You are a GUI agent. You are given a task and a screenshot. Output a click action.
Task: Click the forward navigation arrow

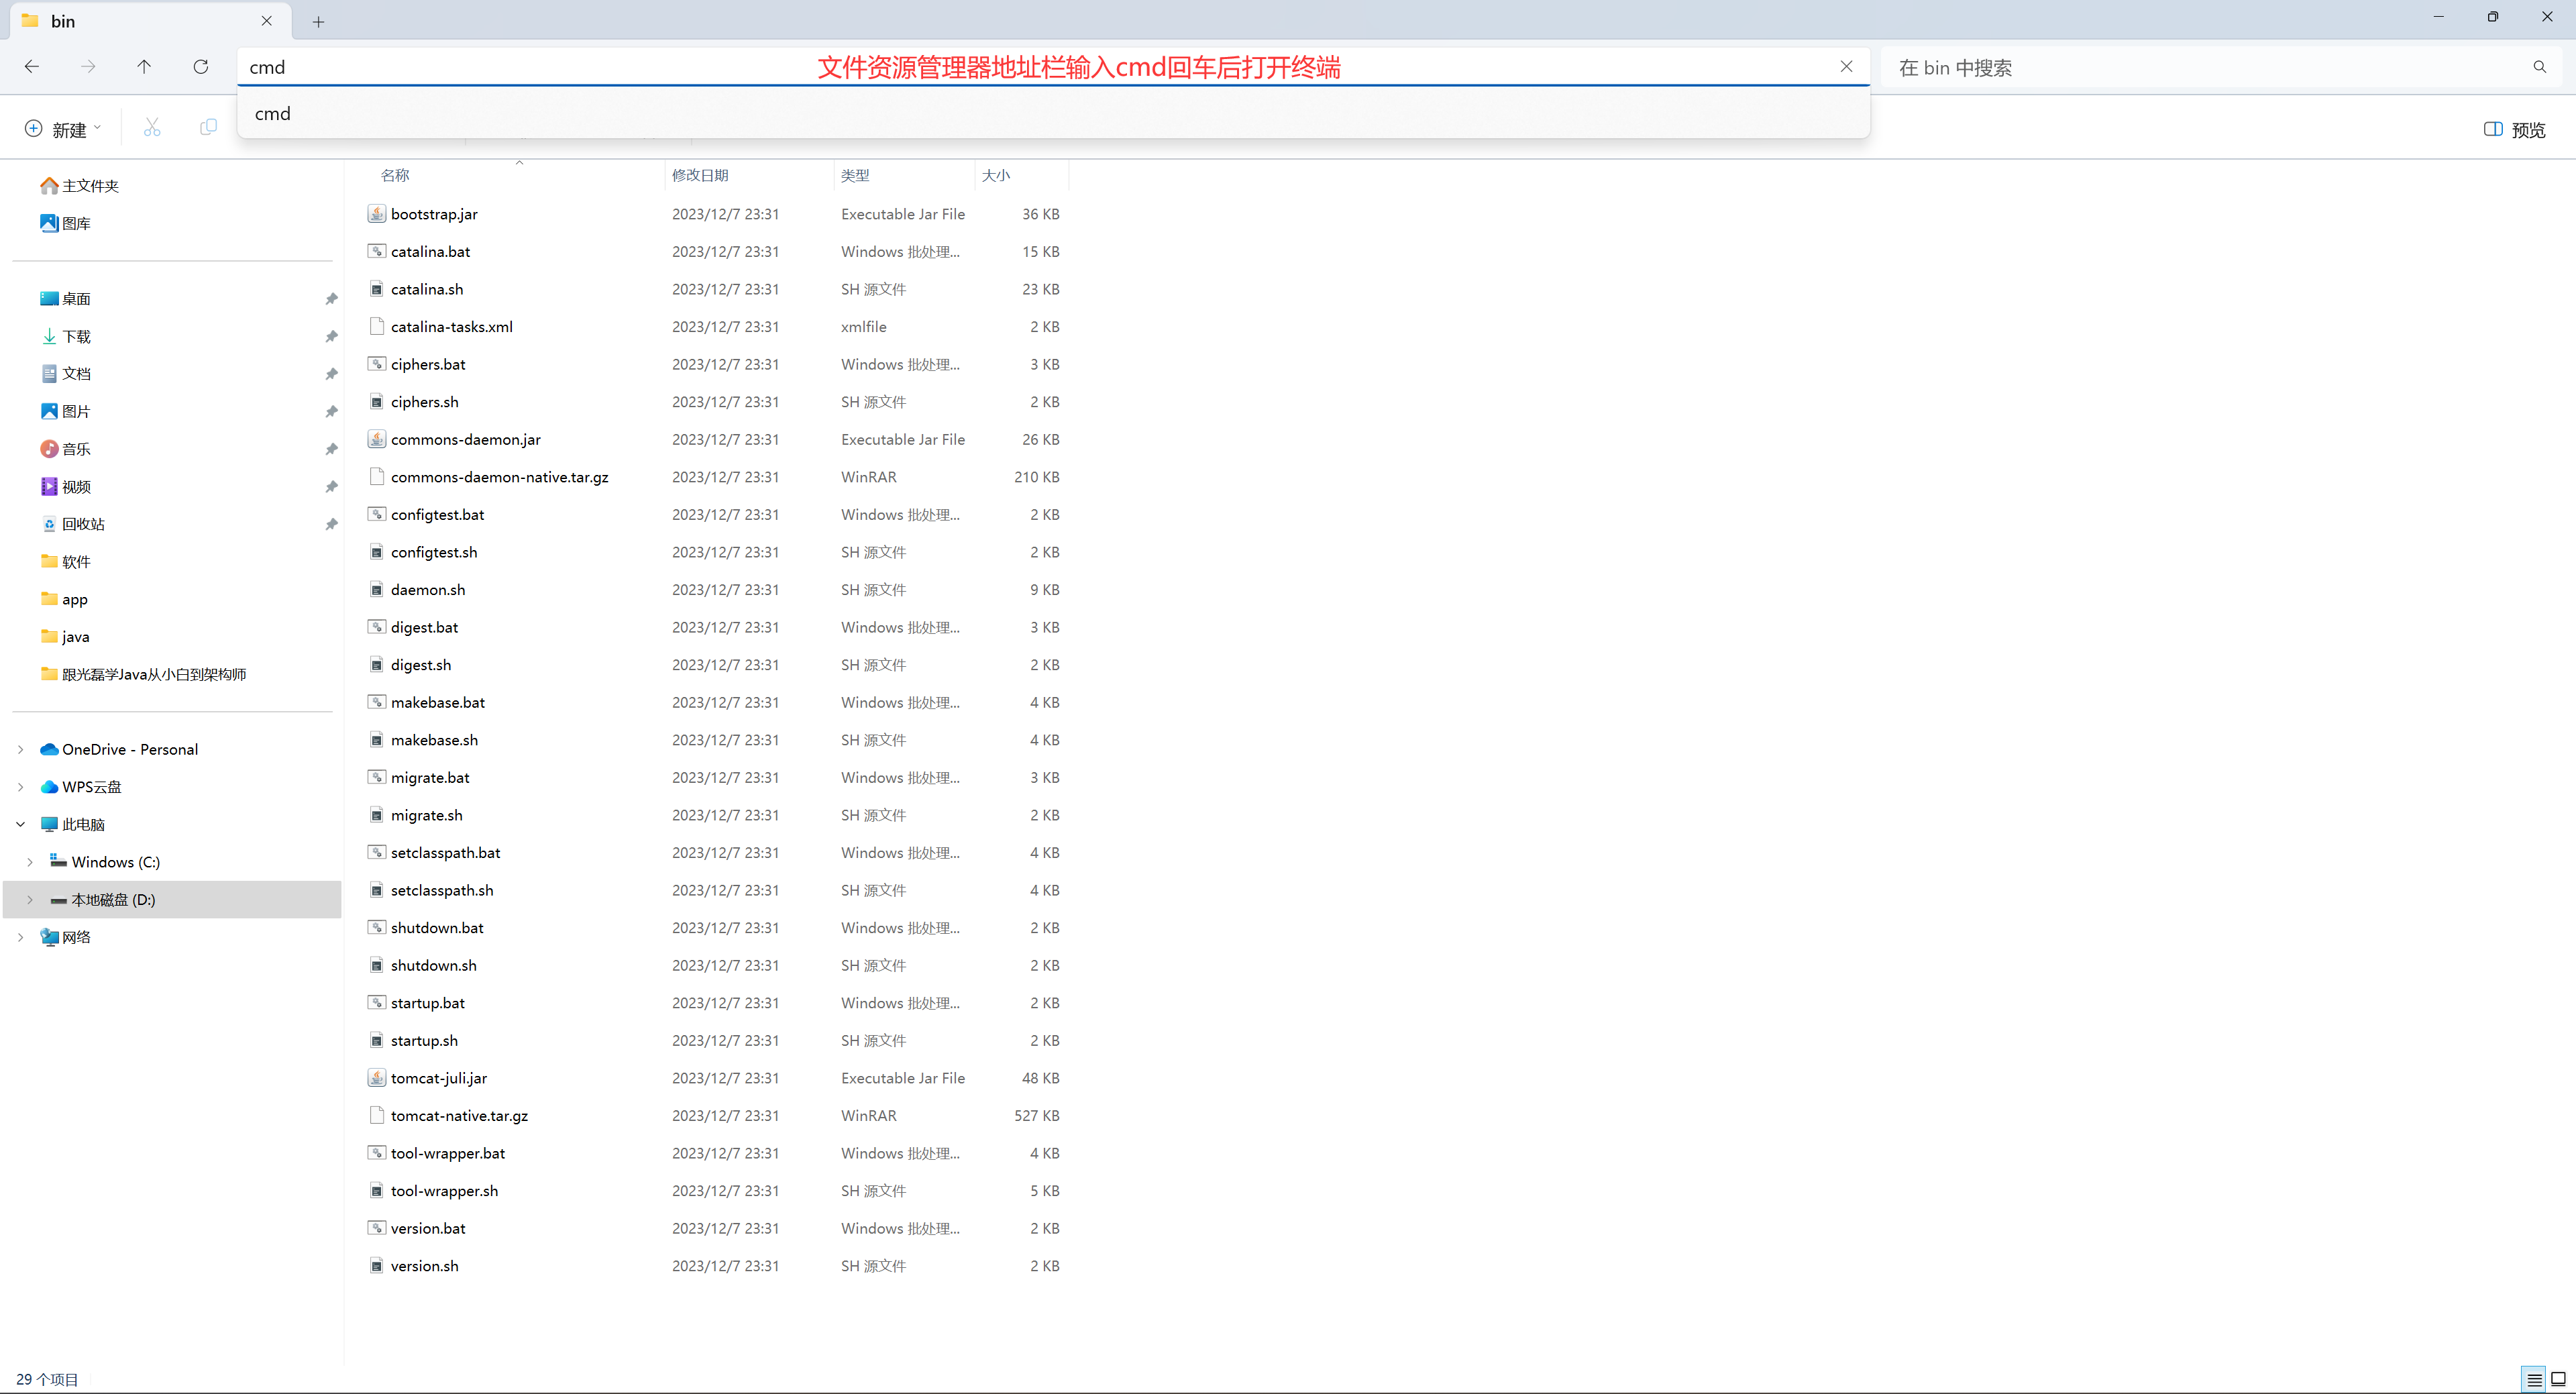point(89,67)
